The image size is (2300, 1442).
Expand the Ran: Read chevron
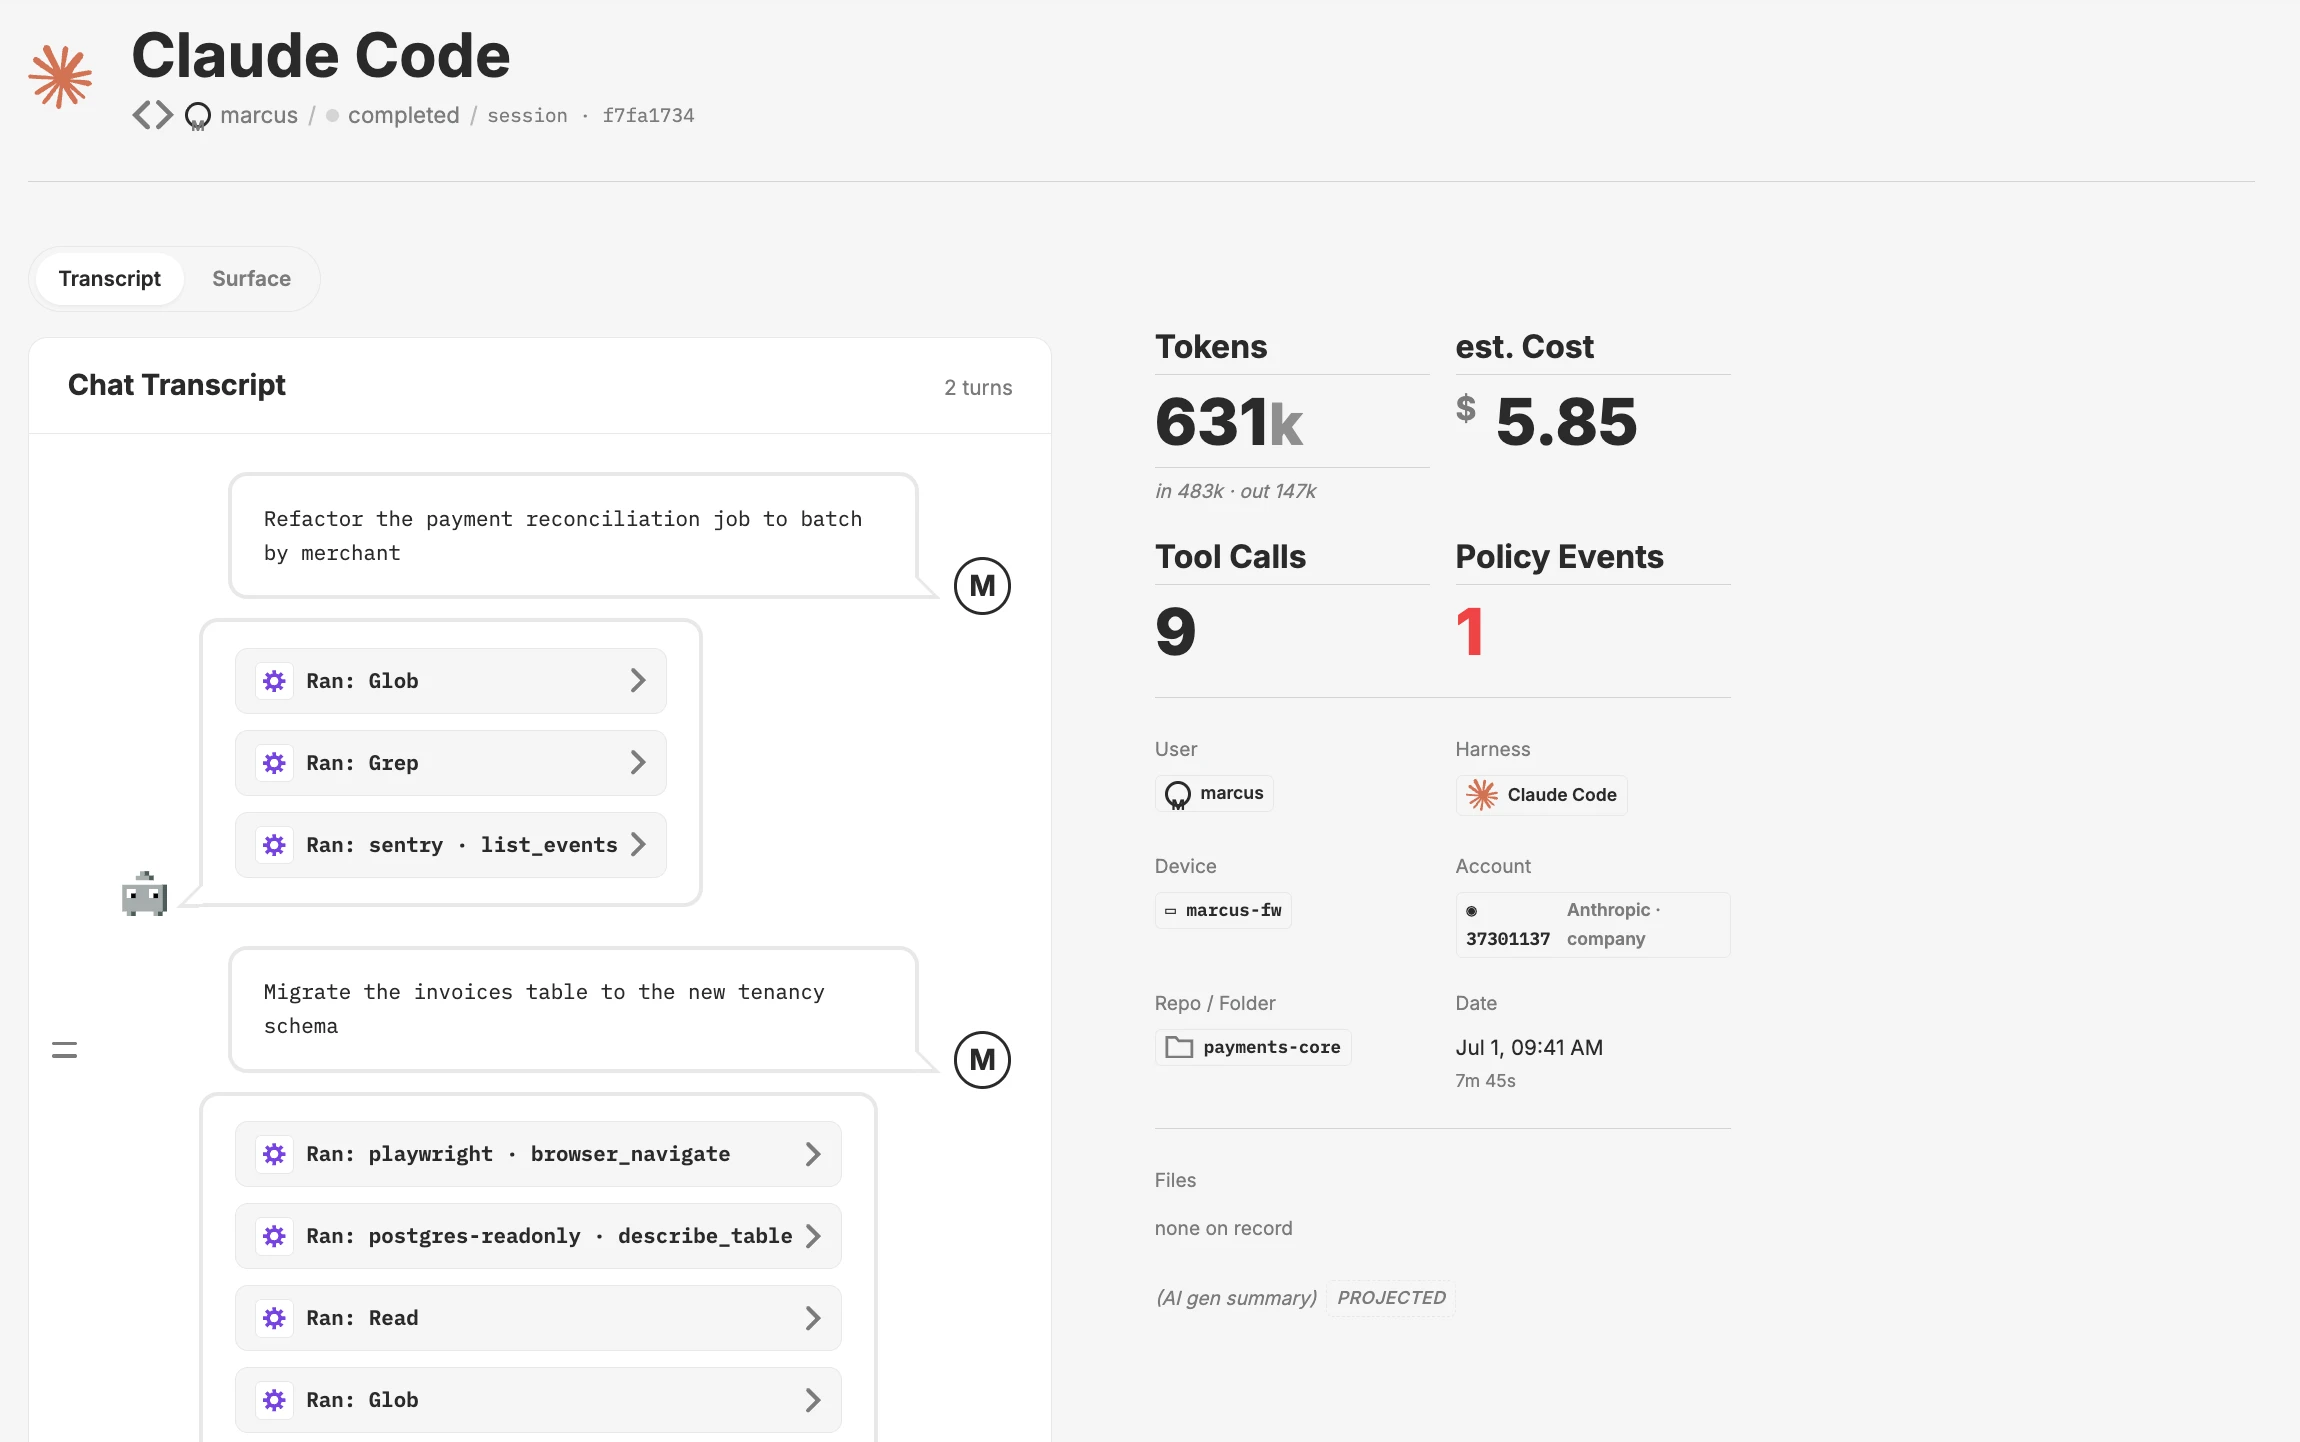pos(813,1318)
